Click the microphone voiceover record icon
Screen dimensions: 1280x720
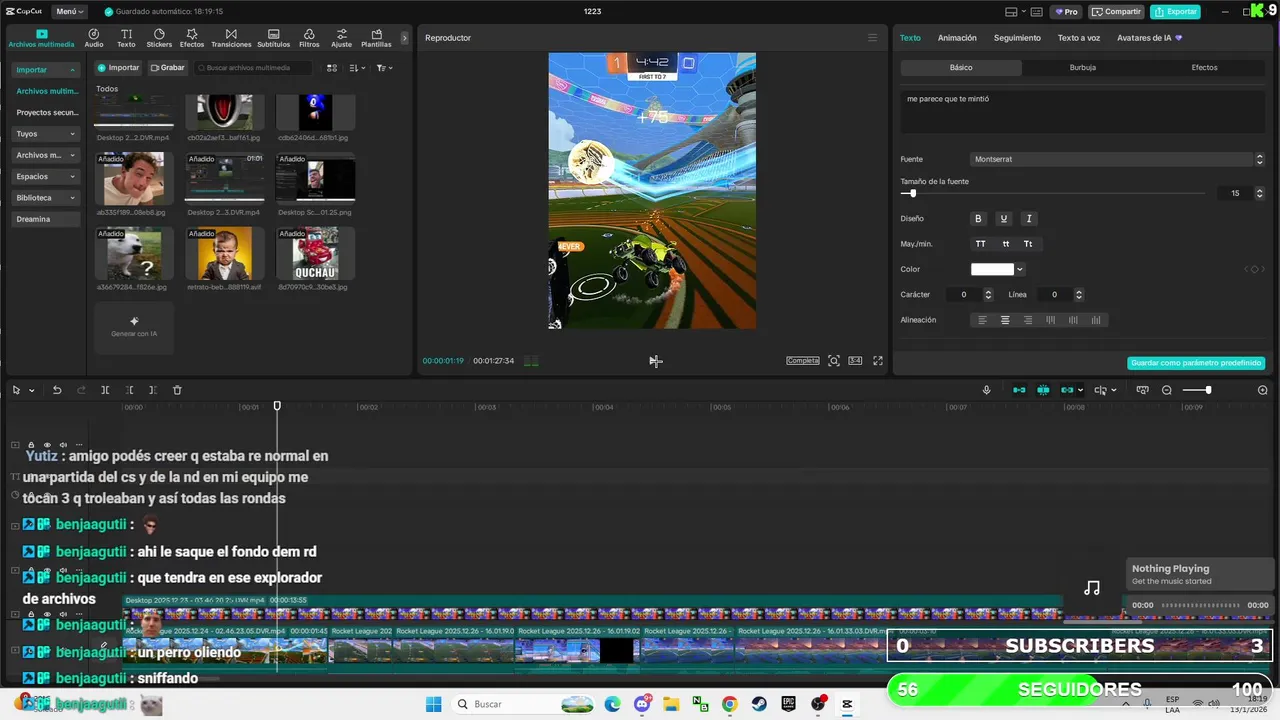coord(986,390)
